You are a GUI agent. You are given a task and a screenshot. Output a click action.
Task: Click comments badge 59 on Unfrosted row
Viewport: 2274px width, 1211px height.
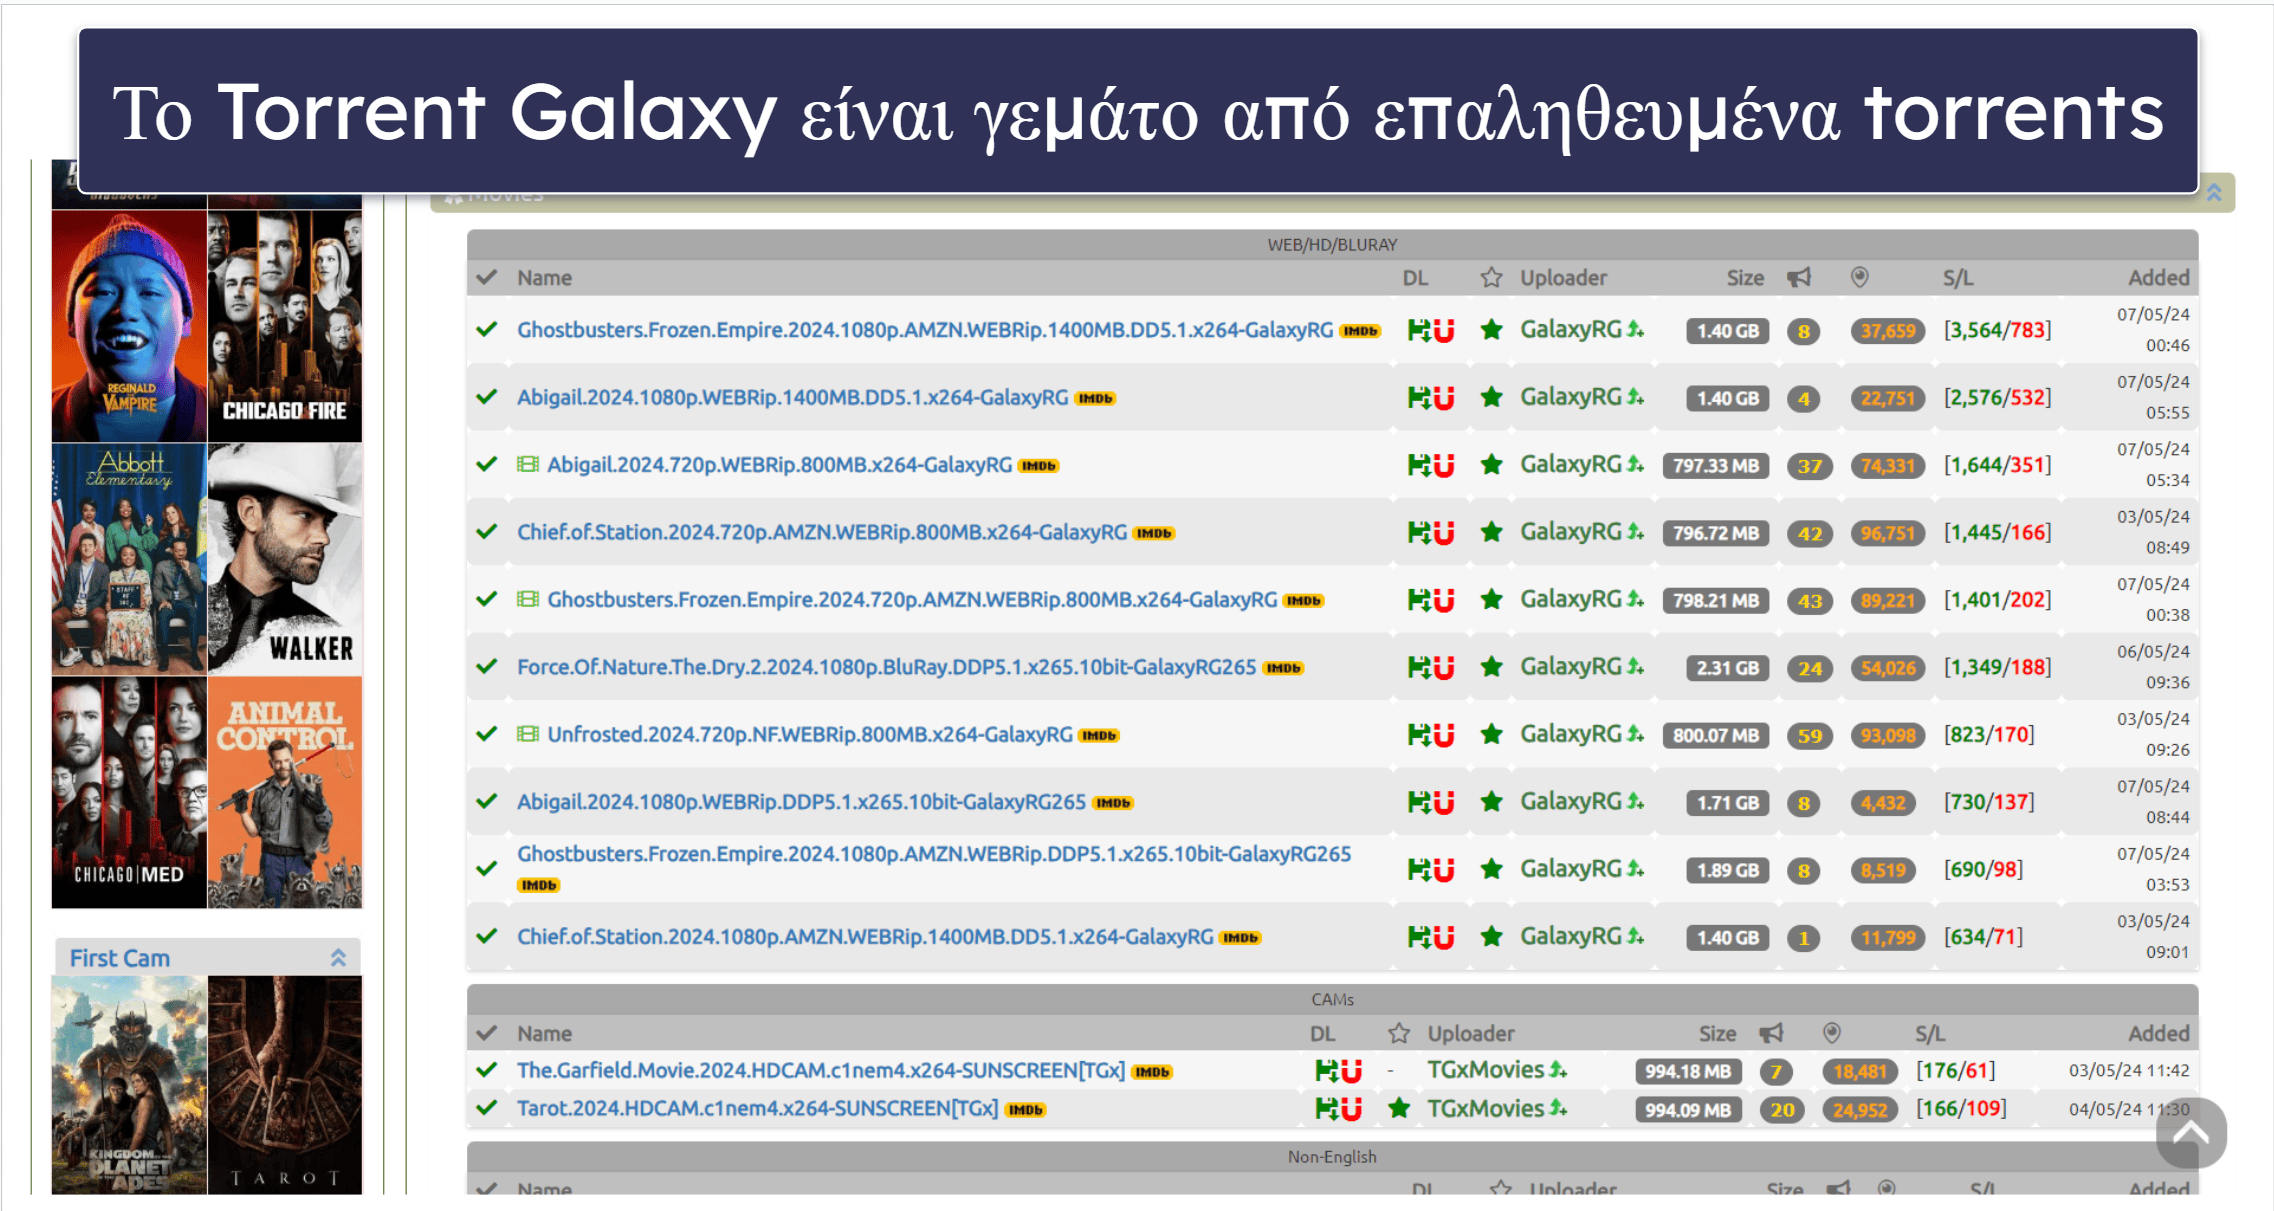(1809, 736)
